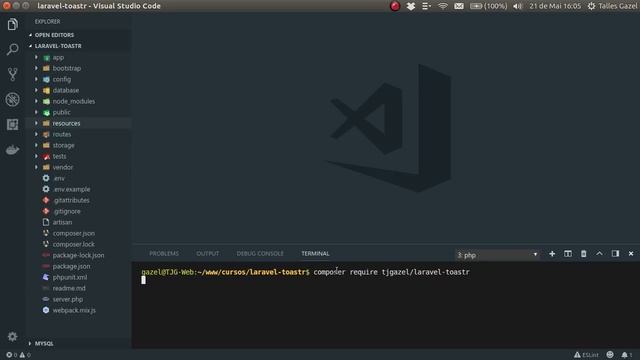This screenshot has width=640, height=360.
Task: Open the Extensions view in activity bar
Action: [x=12, y=124]
